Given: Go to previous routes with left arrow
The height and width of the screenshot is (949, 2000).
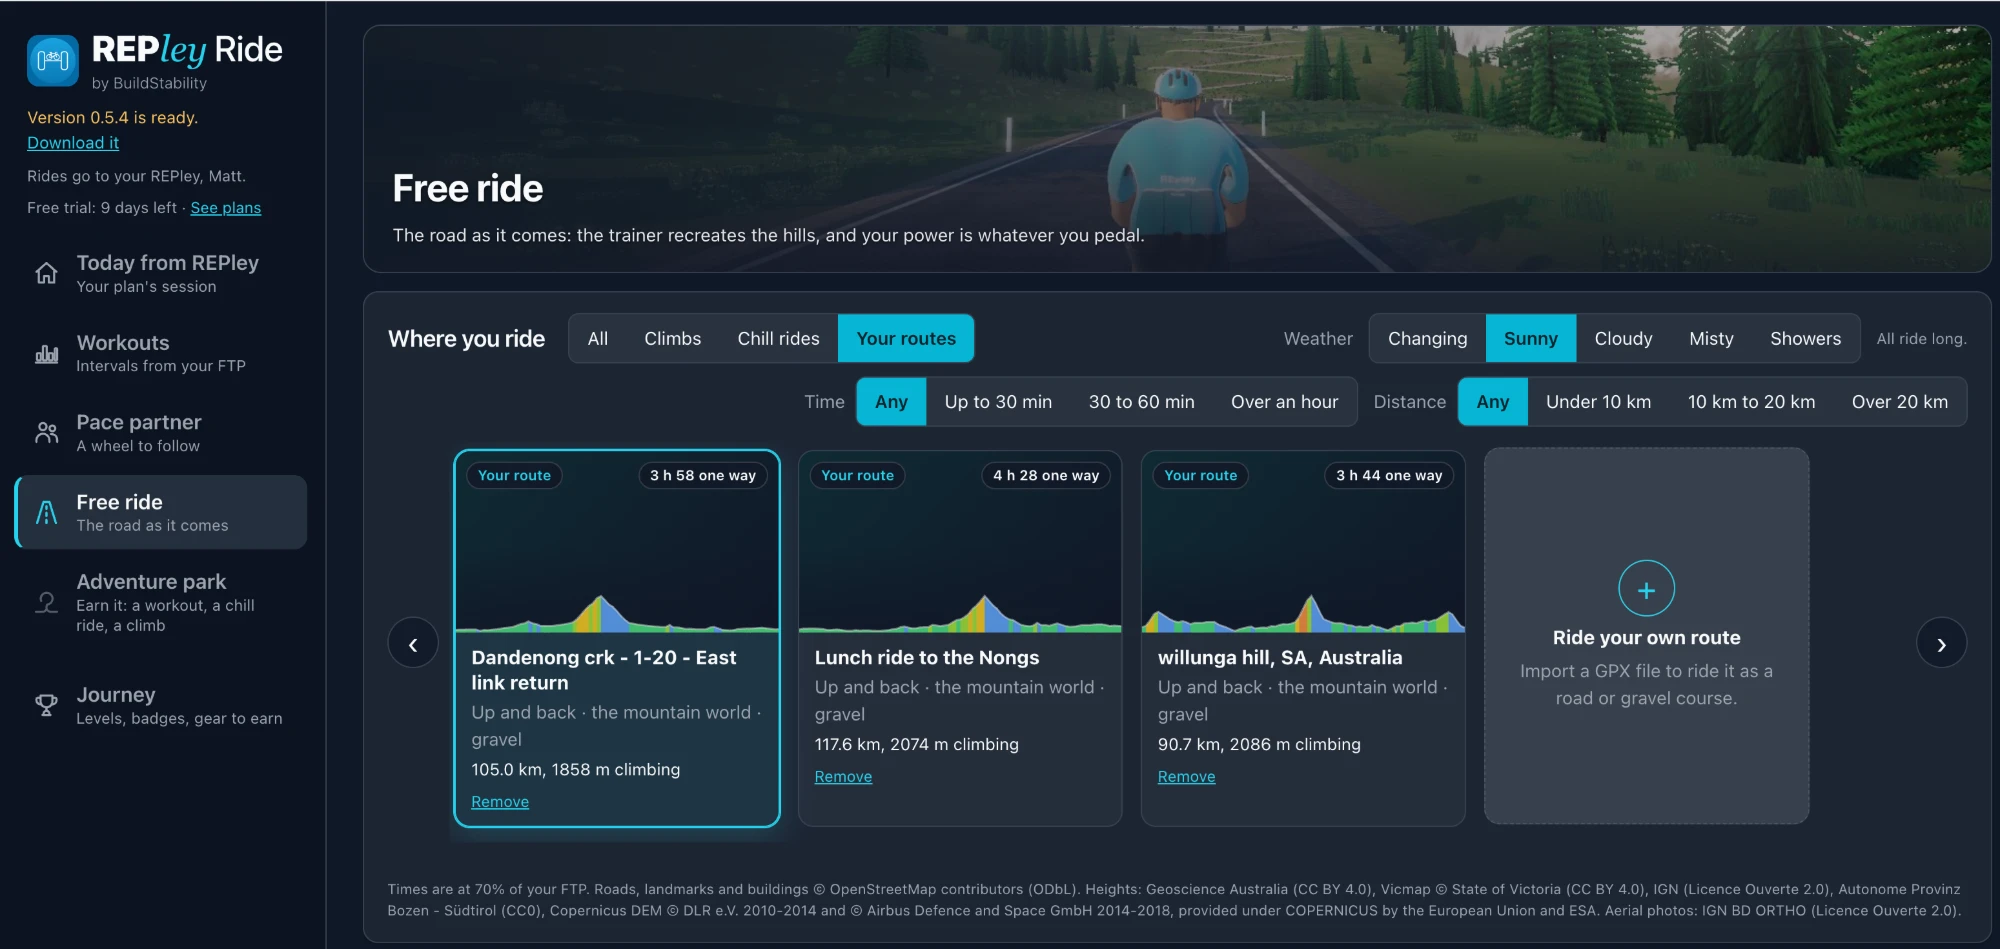Looking at the screenshot, I should coord(413,644).
